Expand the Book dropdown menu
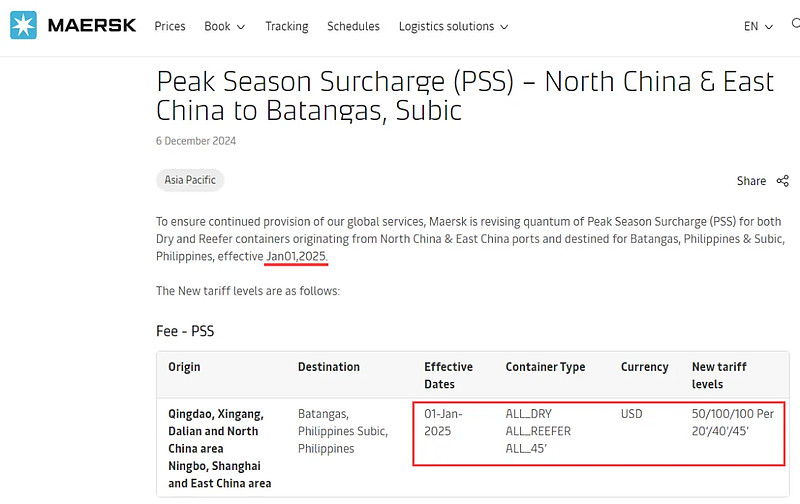 (x=224, y=26)
